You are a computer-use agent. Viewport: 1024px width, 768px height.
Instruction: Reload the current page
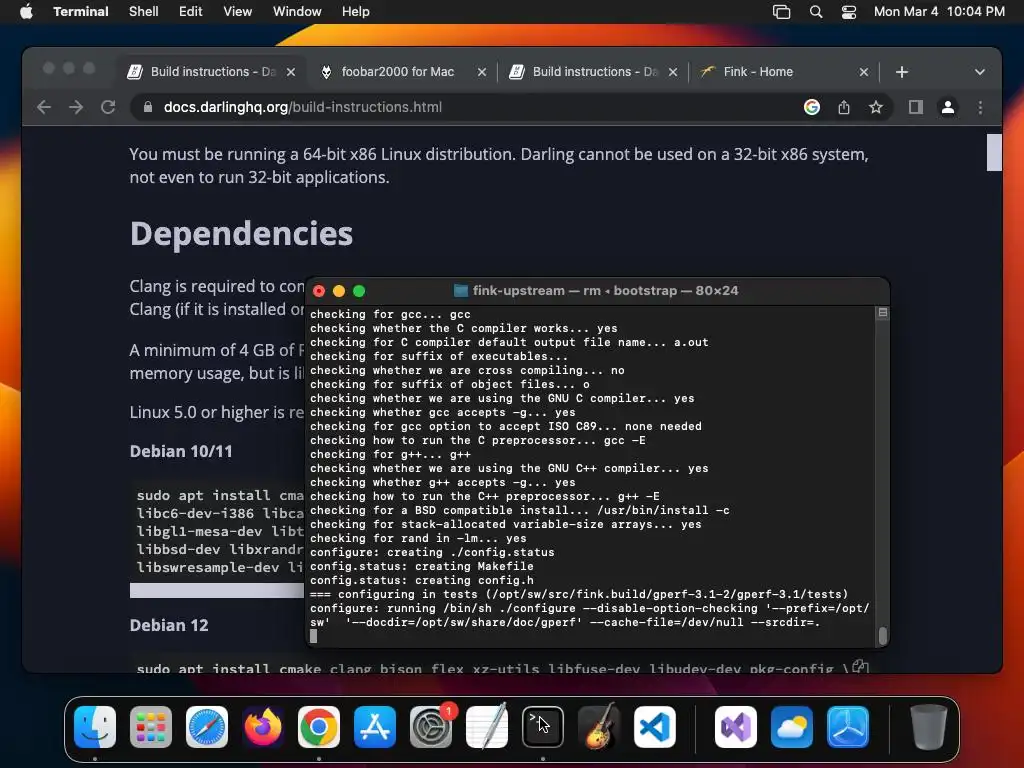pyautogui.click(x=108, y=107)
